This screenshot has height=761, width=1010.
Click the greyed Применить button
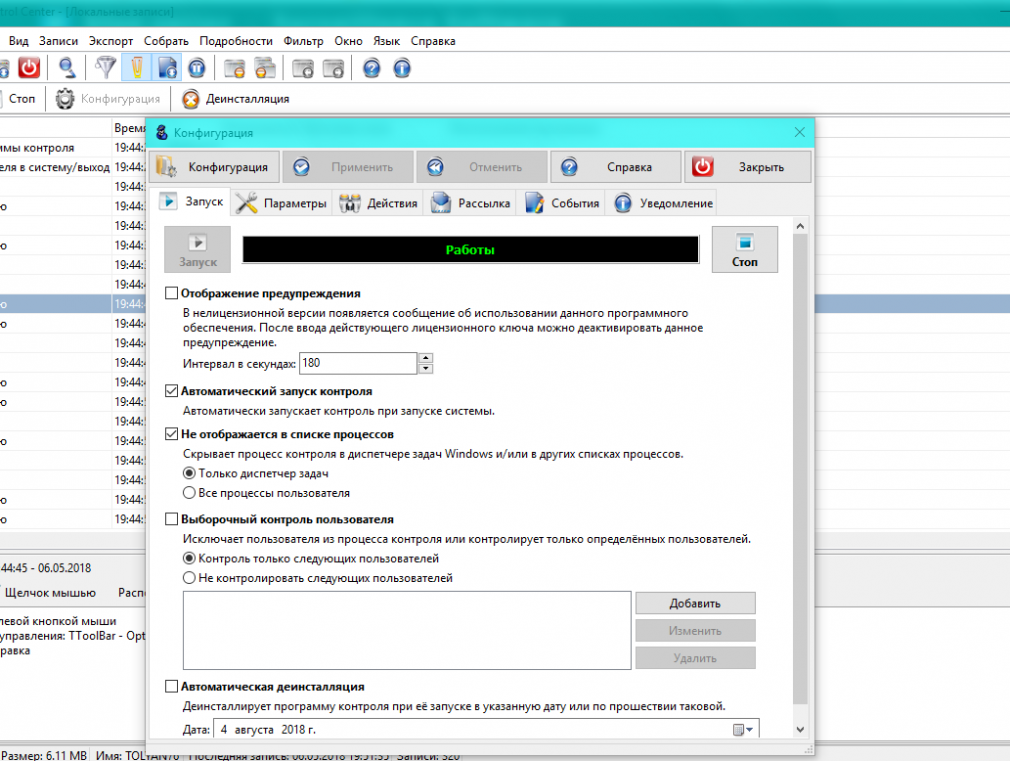pos(348,167)
